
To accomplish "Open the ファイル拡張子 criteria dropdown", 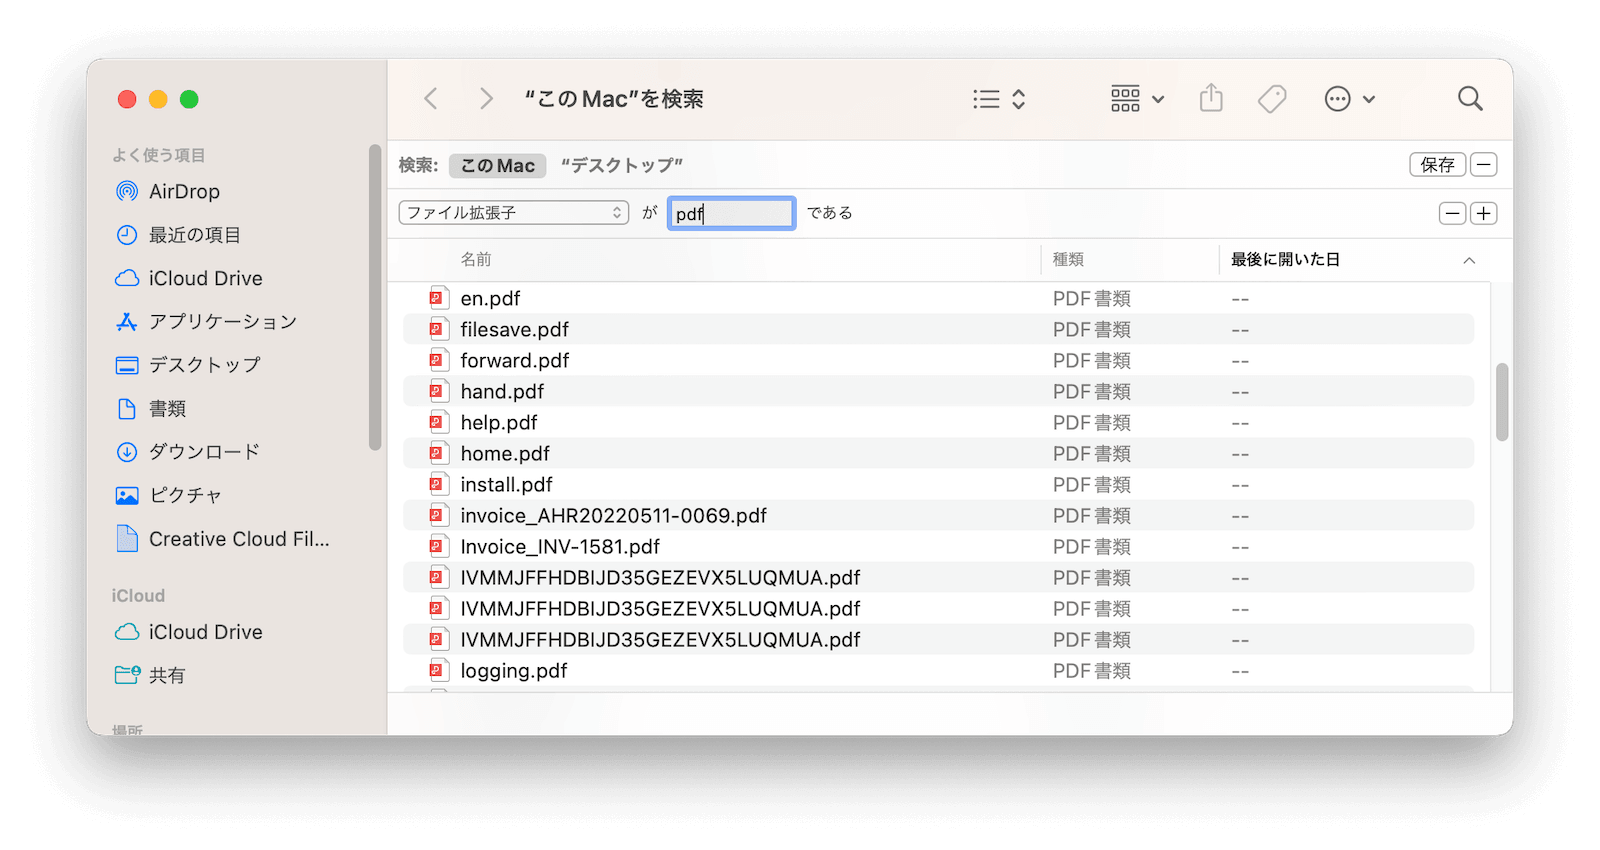I will [514, 213].
